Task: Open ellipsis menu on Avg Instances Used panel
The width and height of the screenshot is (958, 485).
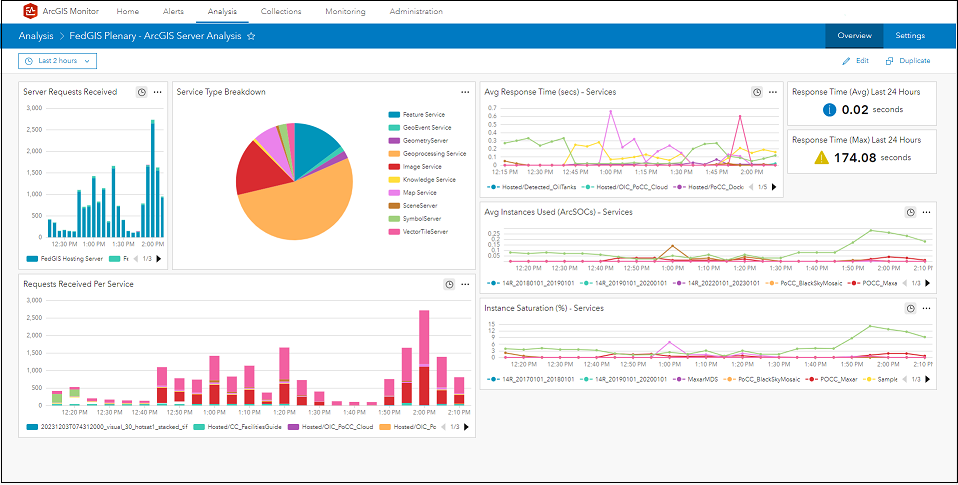Action: (926, 212)
